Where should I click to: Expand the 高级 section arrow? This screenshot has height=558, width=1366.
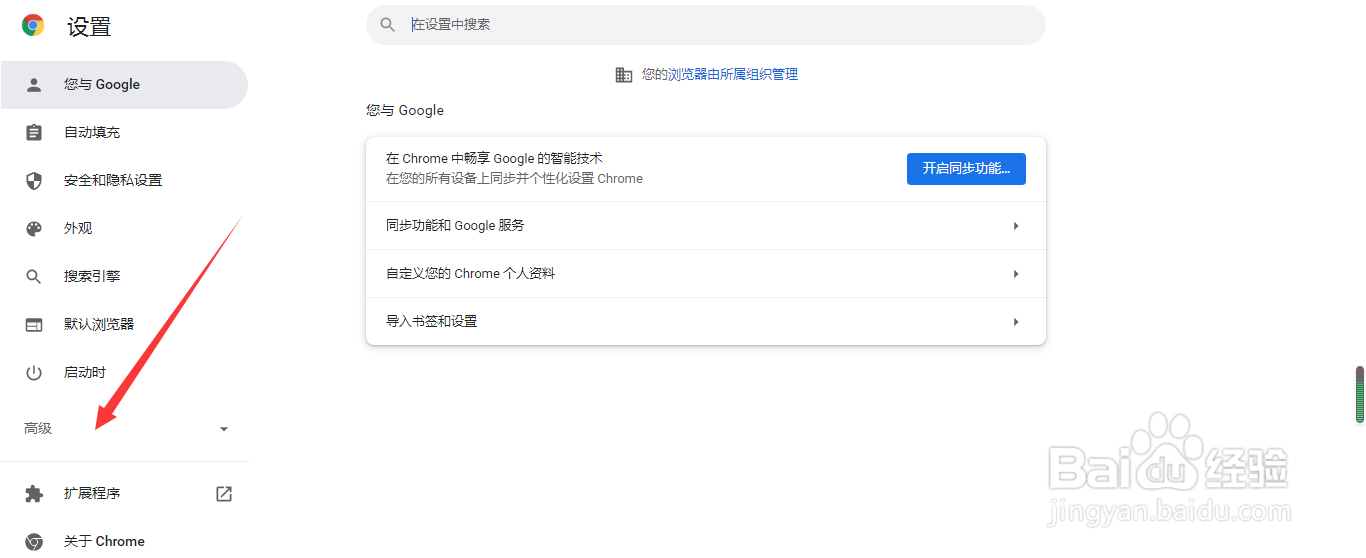(224, 429)
